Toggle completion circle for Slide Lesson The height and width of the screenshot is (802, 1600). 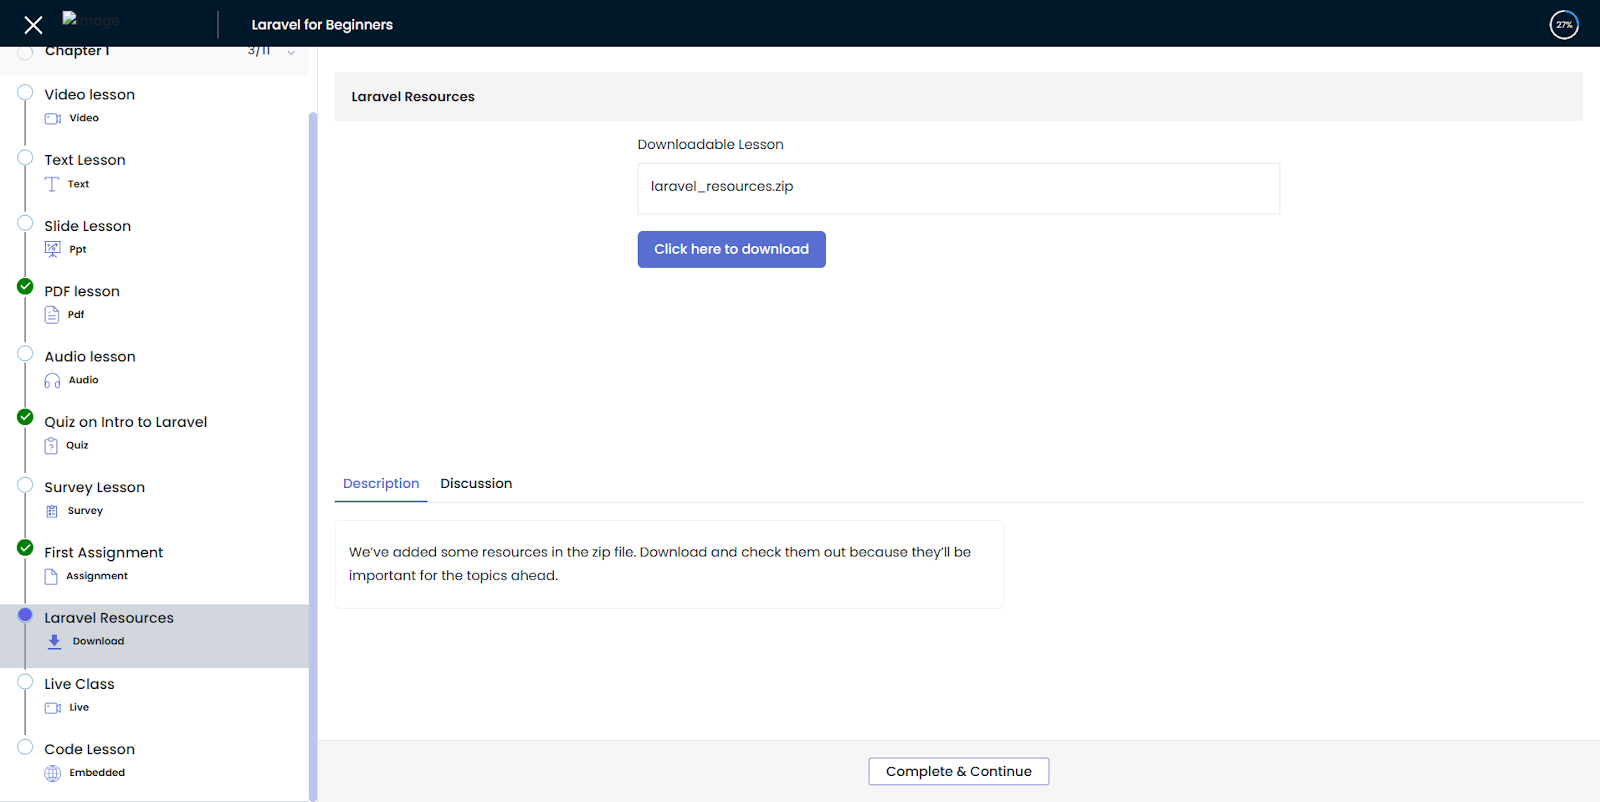25,223
